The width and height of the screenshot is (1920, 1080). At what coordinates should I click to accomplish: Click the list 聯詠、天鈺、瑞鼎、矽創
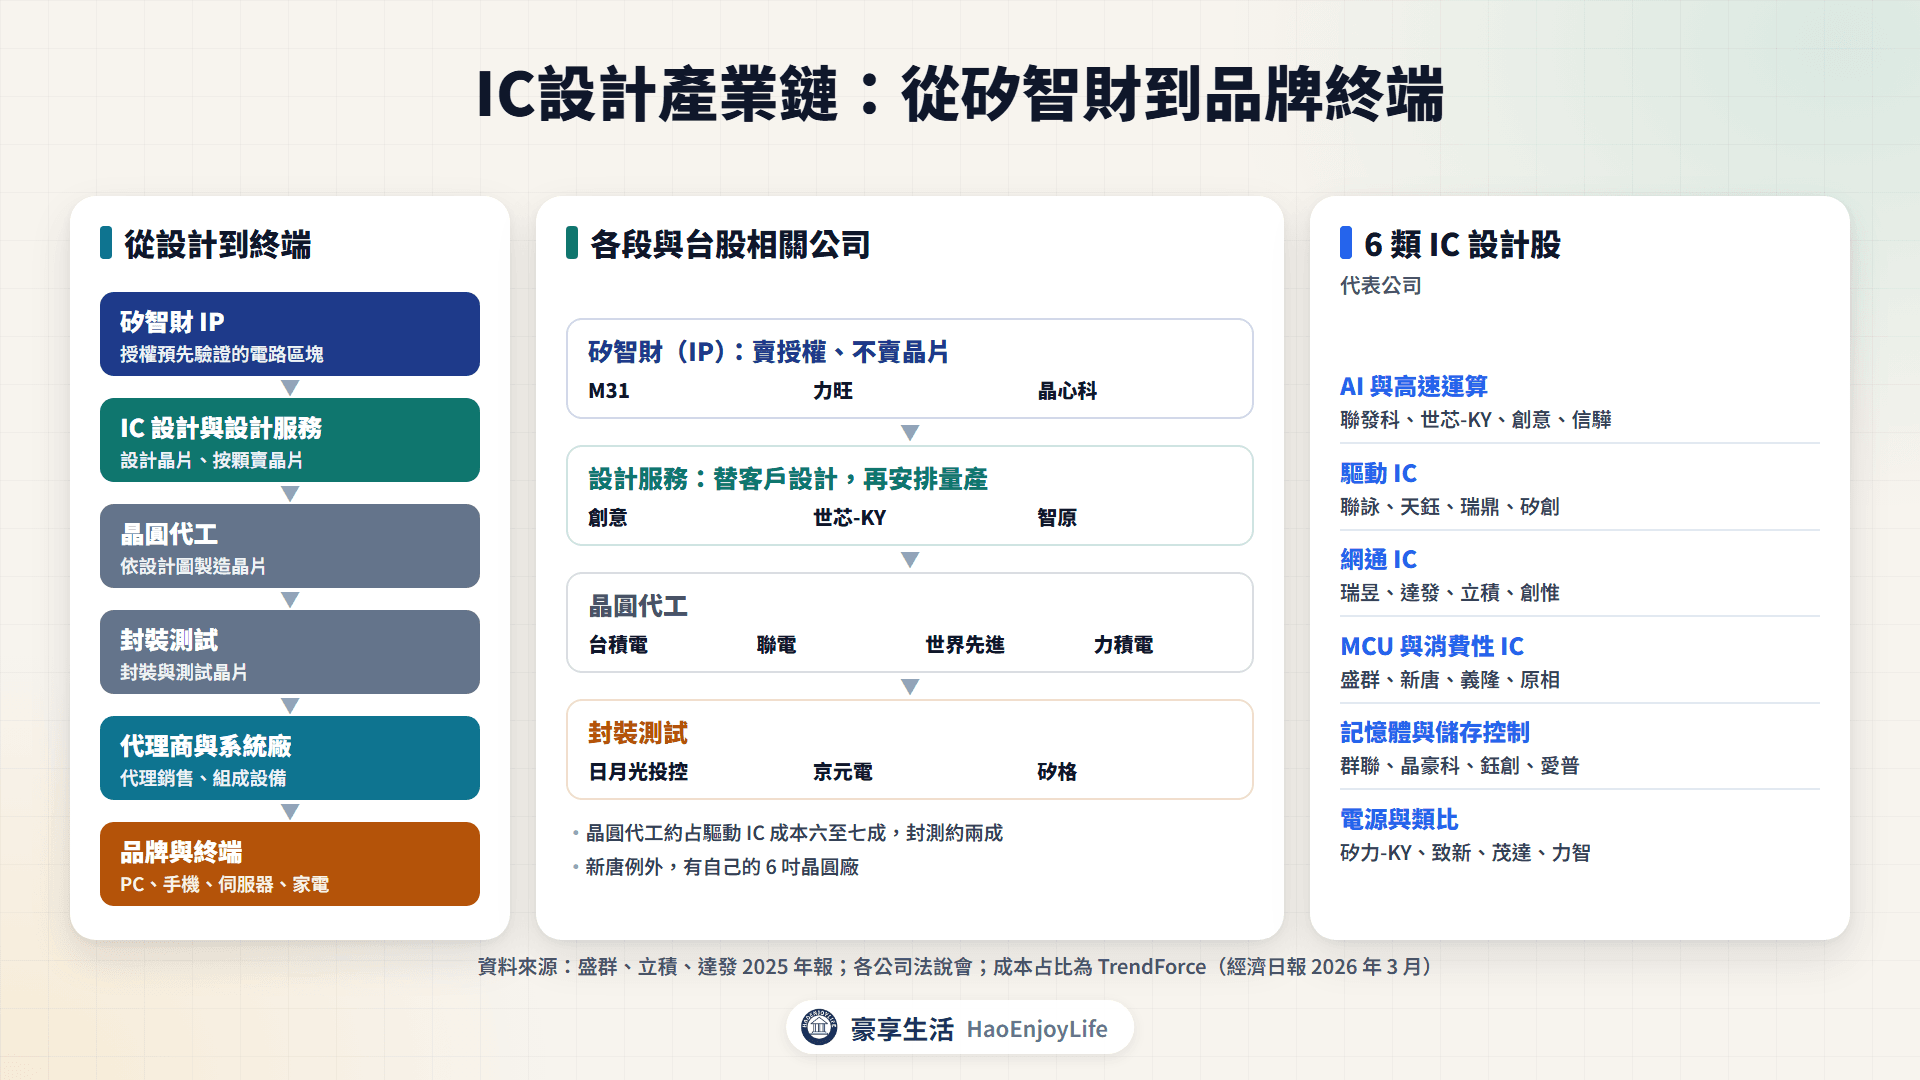pos(1450,507)
